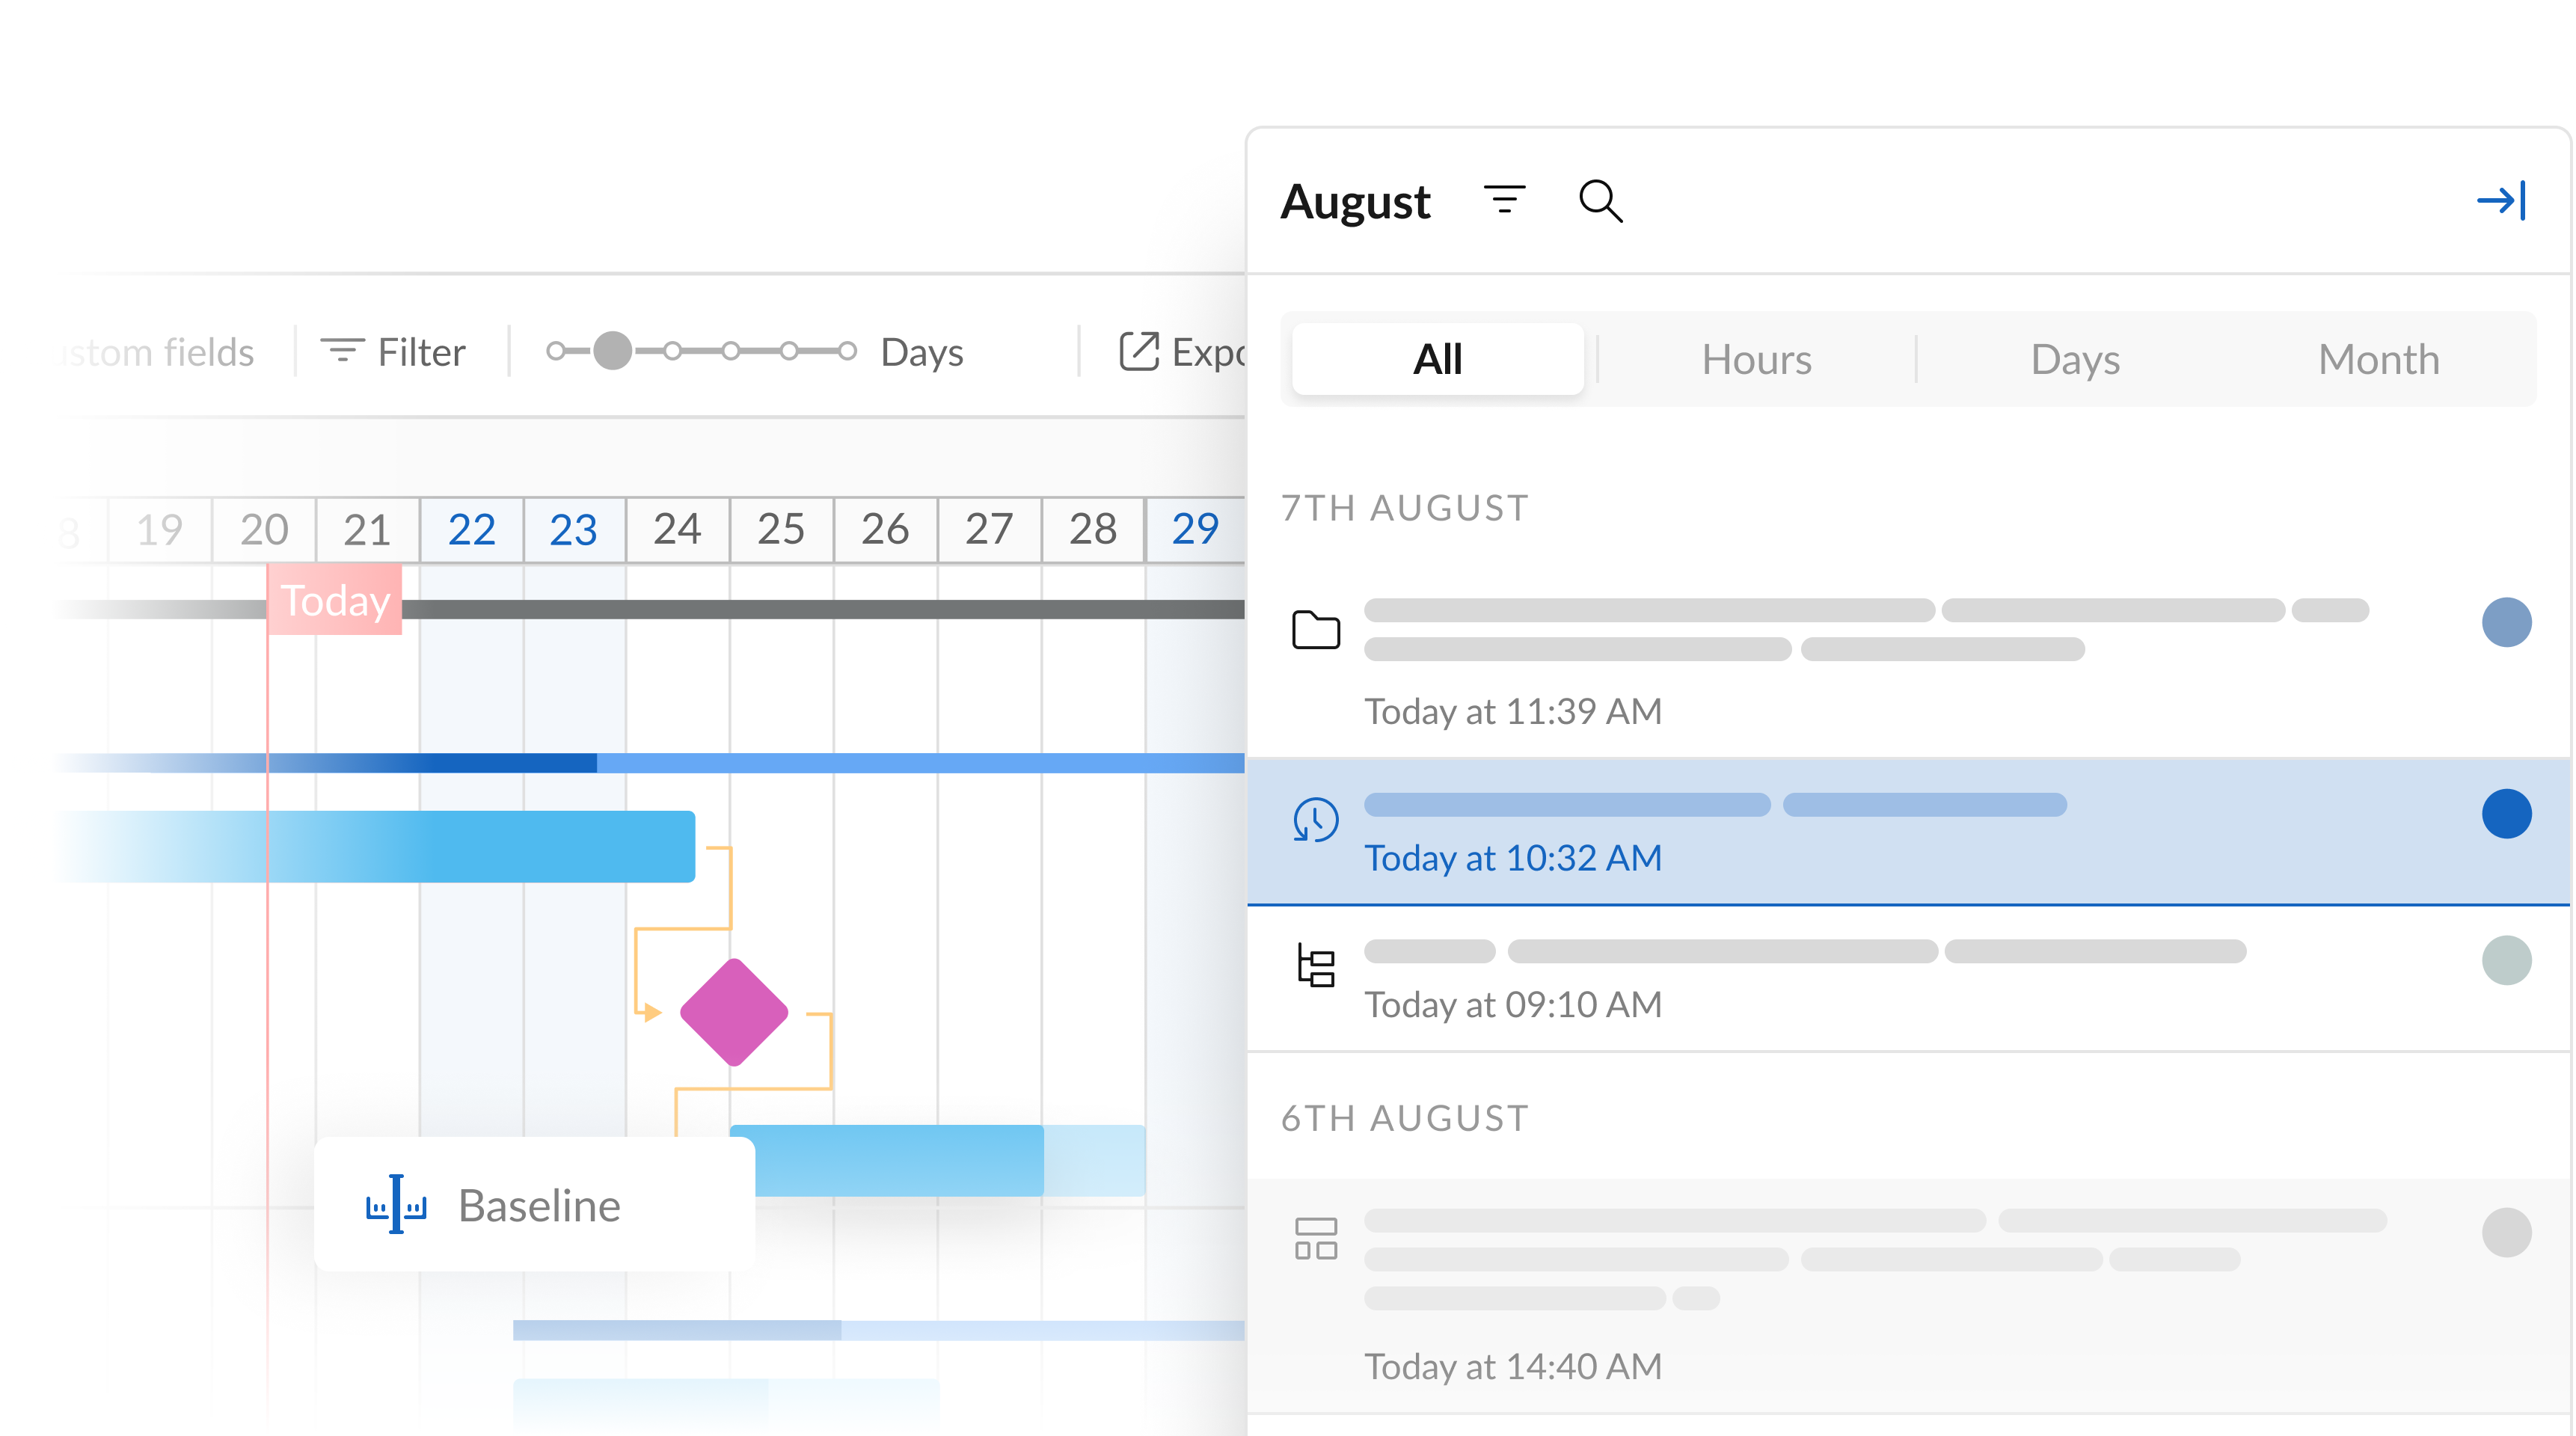The width and height of the screenshot is (2576, 1436).
Task: Switch to the Days tab in the panel
Action: [x=2075, y=359]
